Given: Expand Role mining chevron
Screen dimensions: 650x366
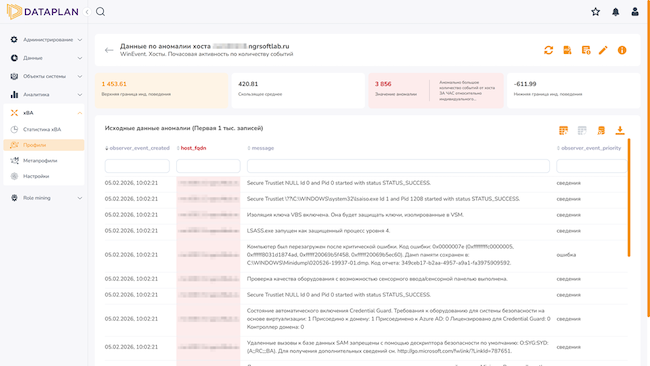Looking at the screenshot, I should (80, 198).
